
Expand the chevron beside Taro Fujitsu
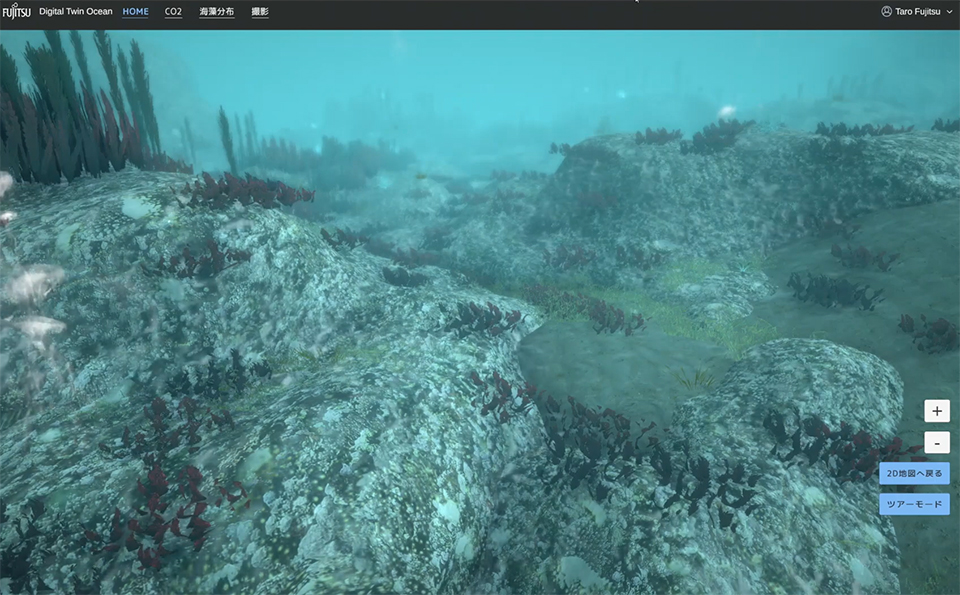949,12
